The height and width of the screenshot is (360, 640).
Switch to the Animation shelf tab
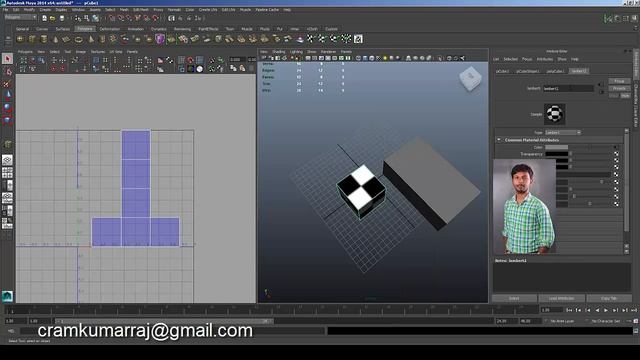pos(135,29)
